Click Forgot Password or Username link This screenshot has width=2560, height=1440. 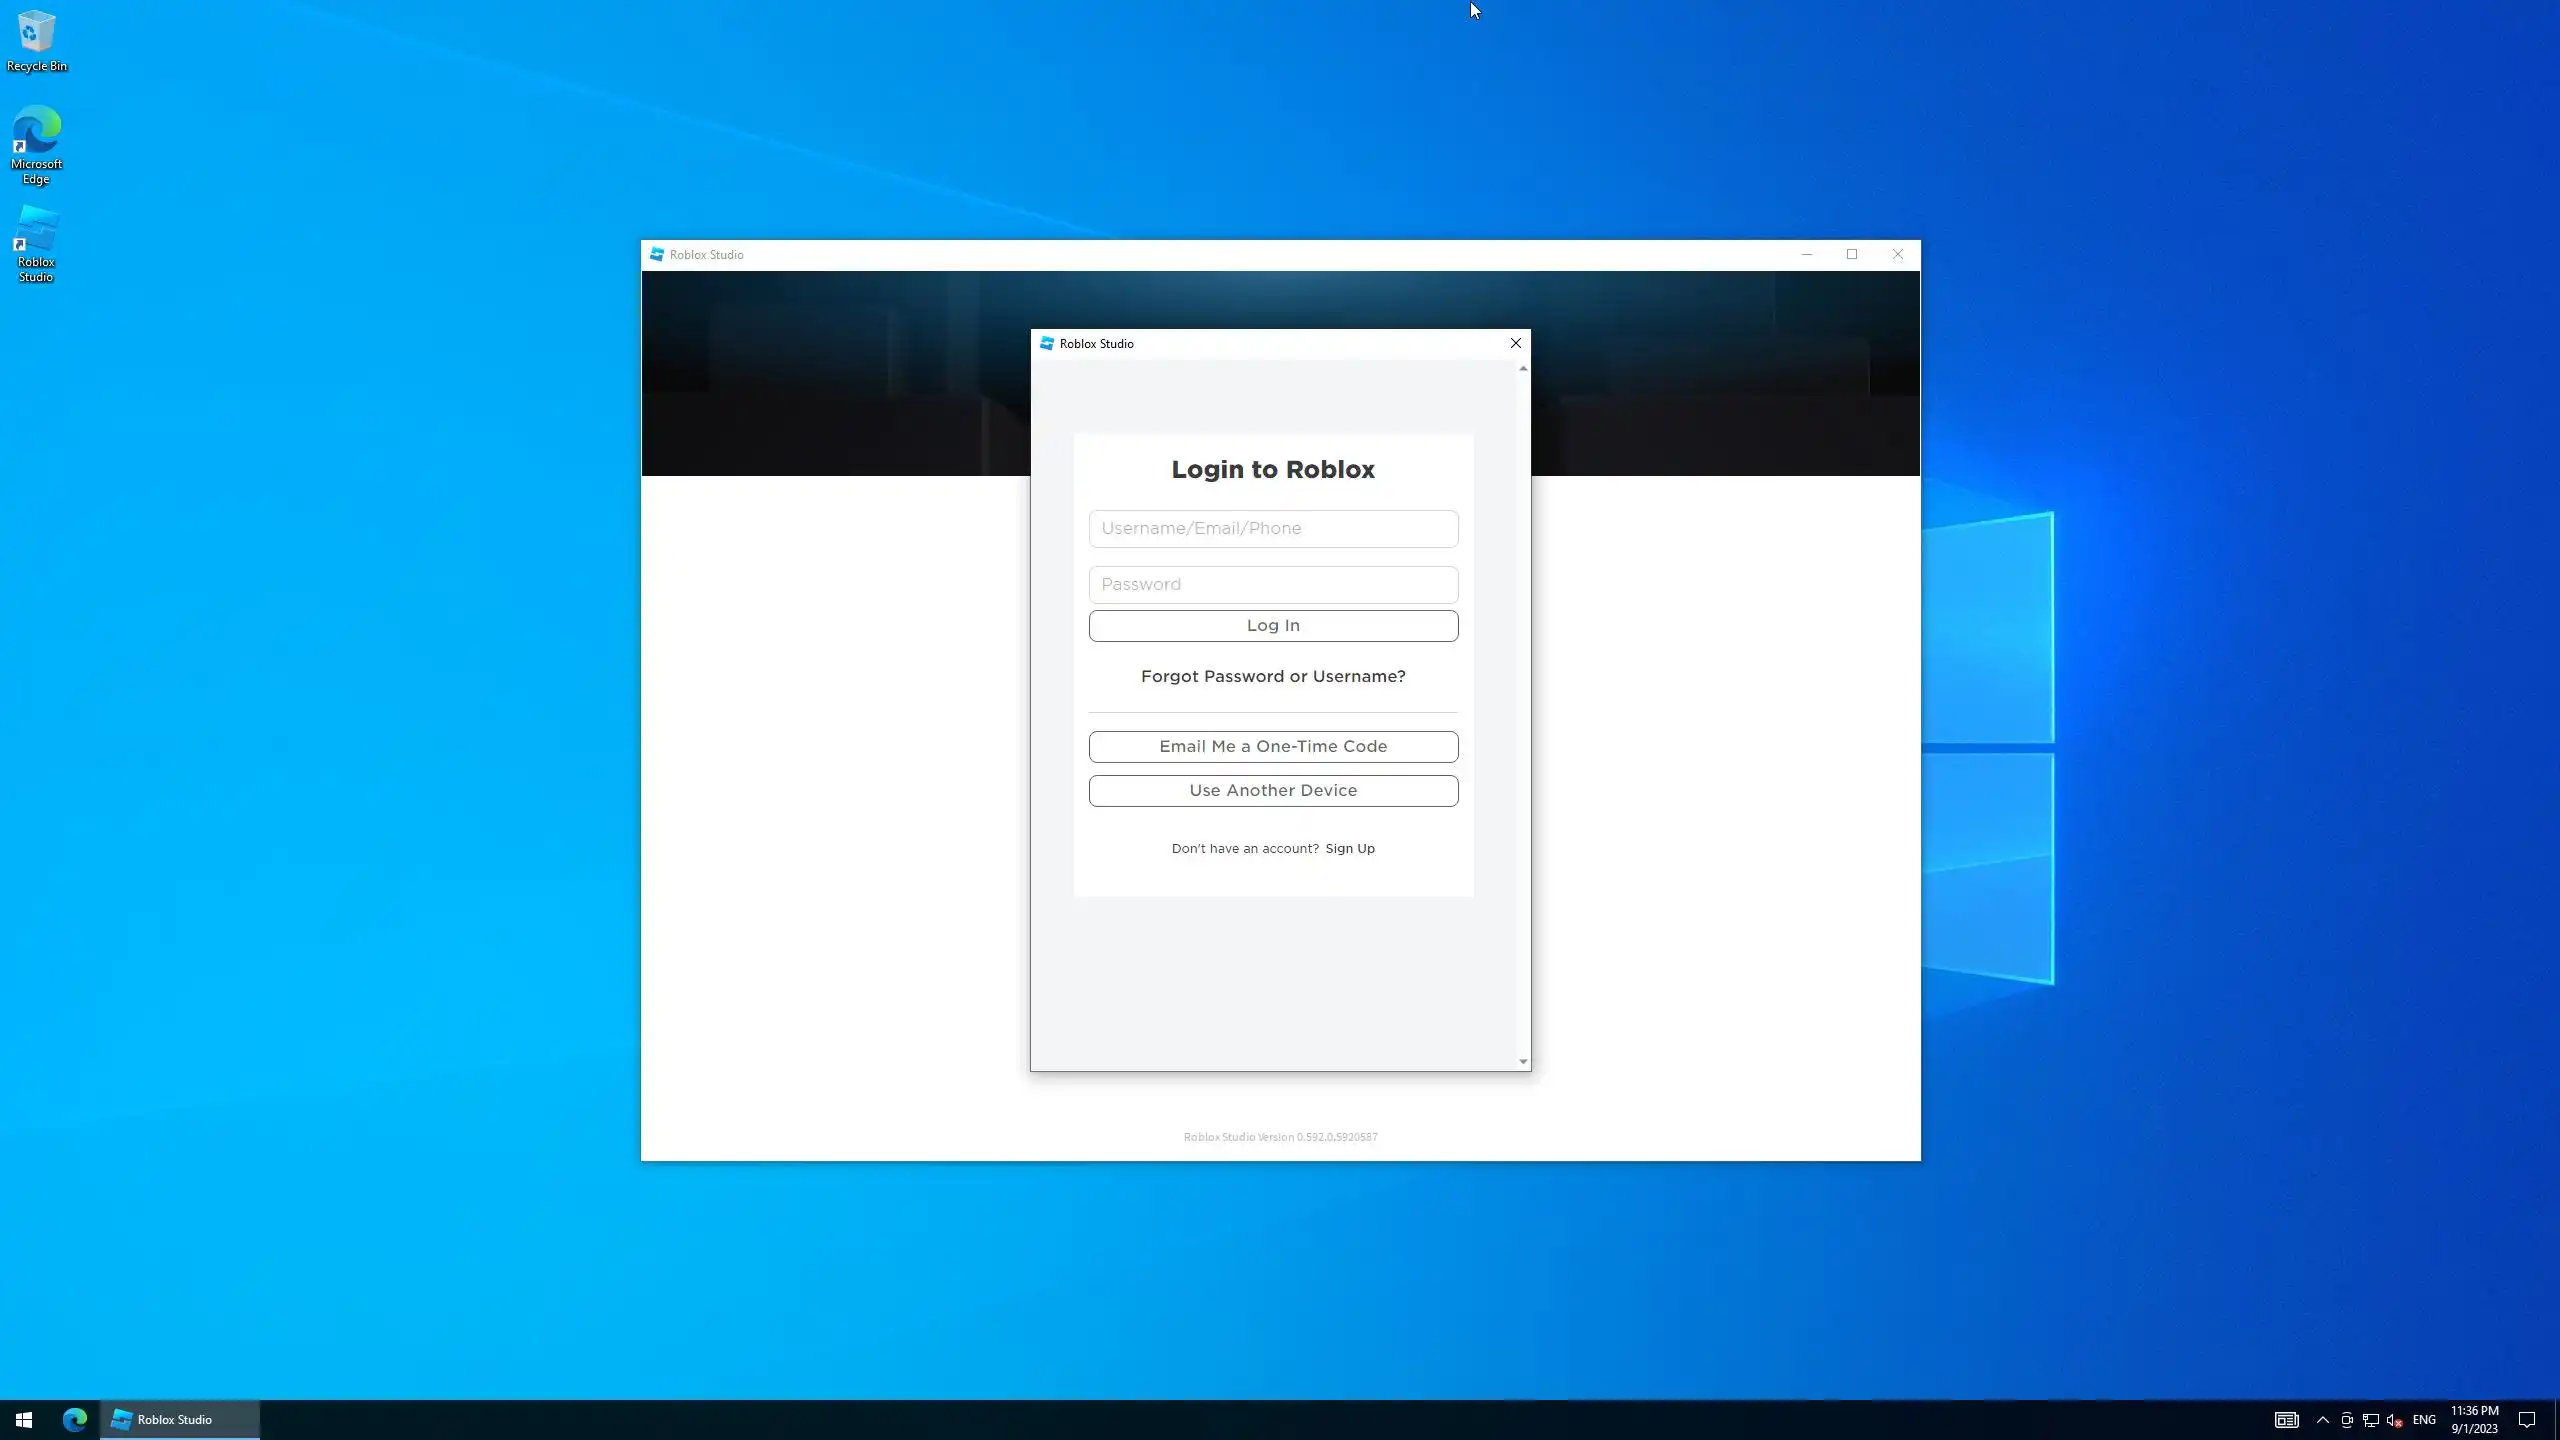[1273, 676]
